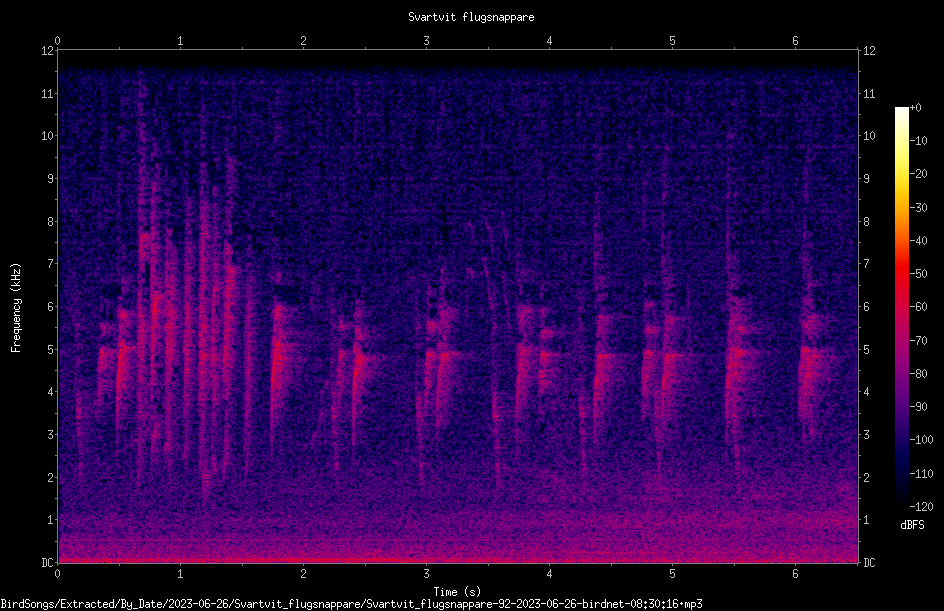Click the "-70" colorbar label

[918, 341]
